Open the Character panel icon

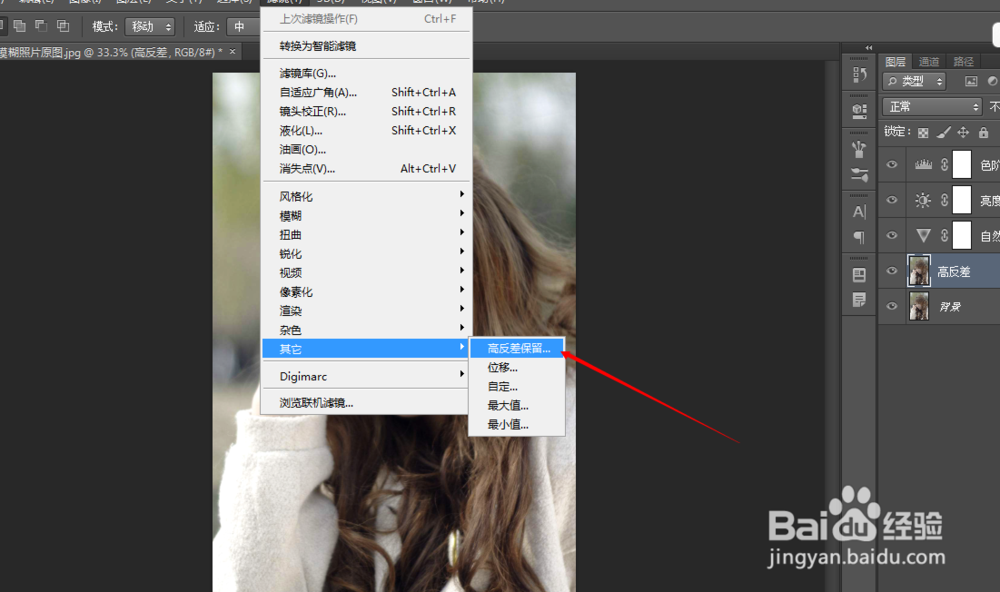[859, 211]
